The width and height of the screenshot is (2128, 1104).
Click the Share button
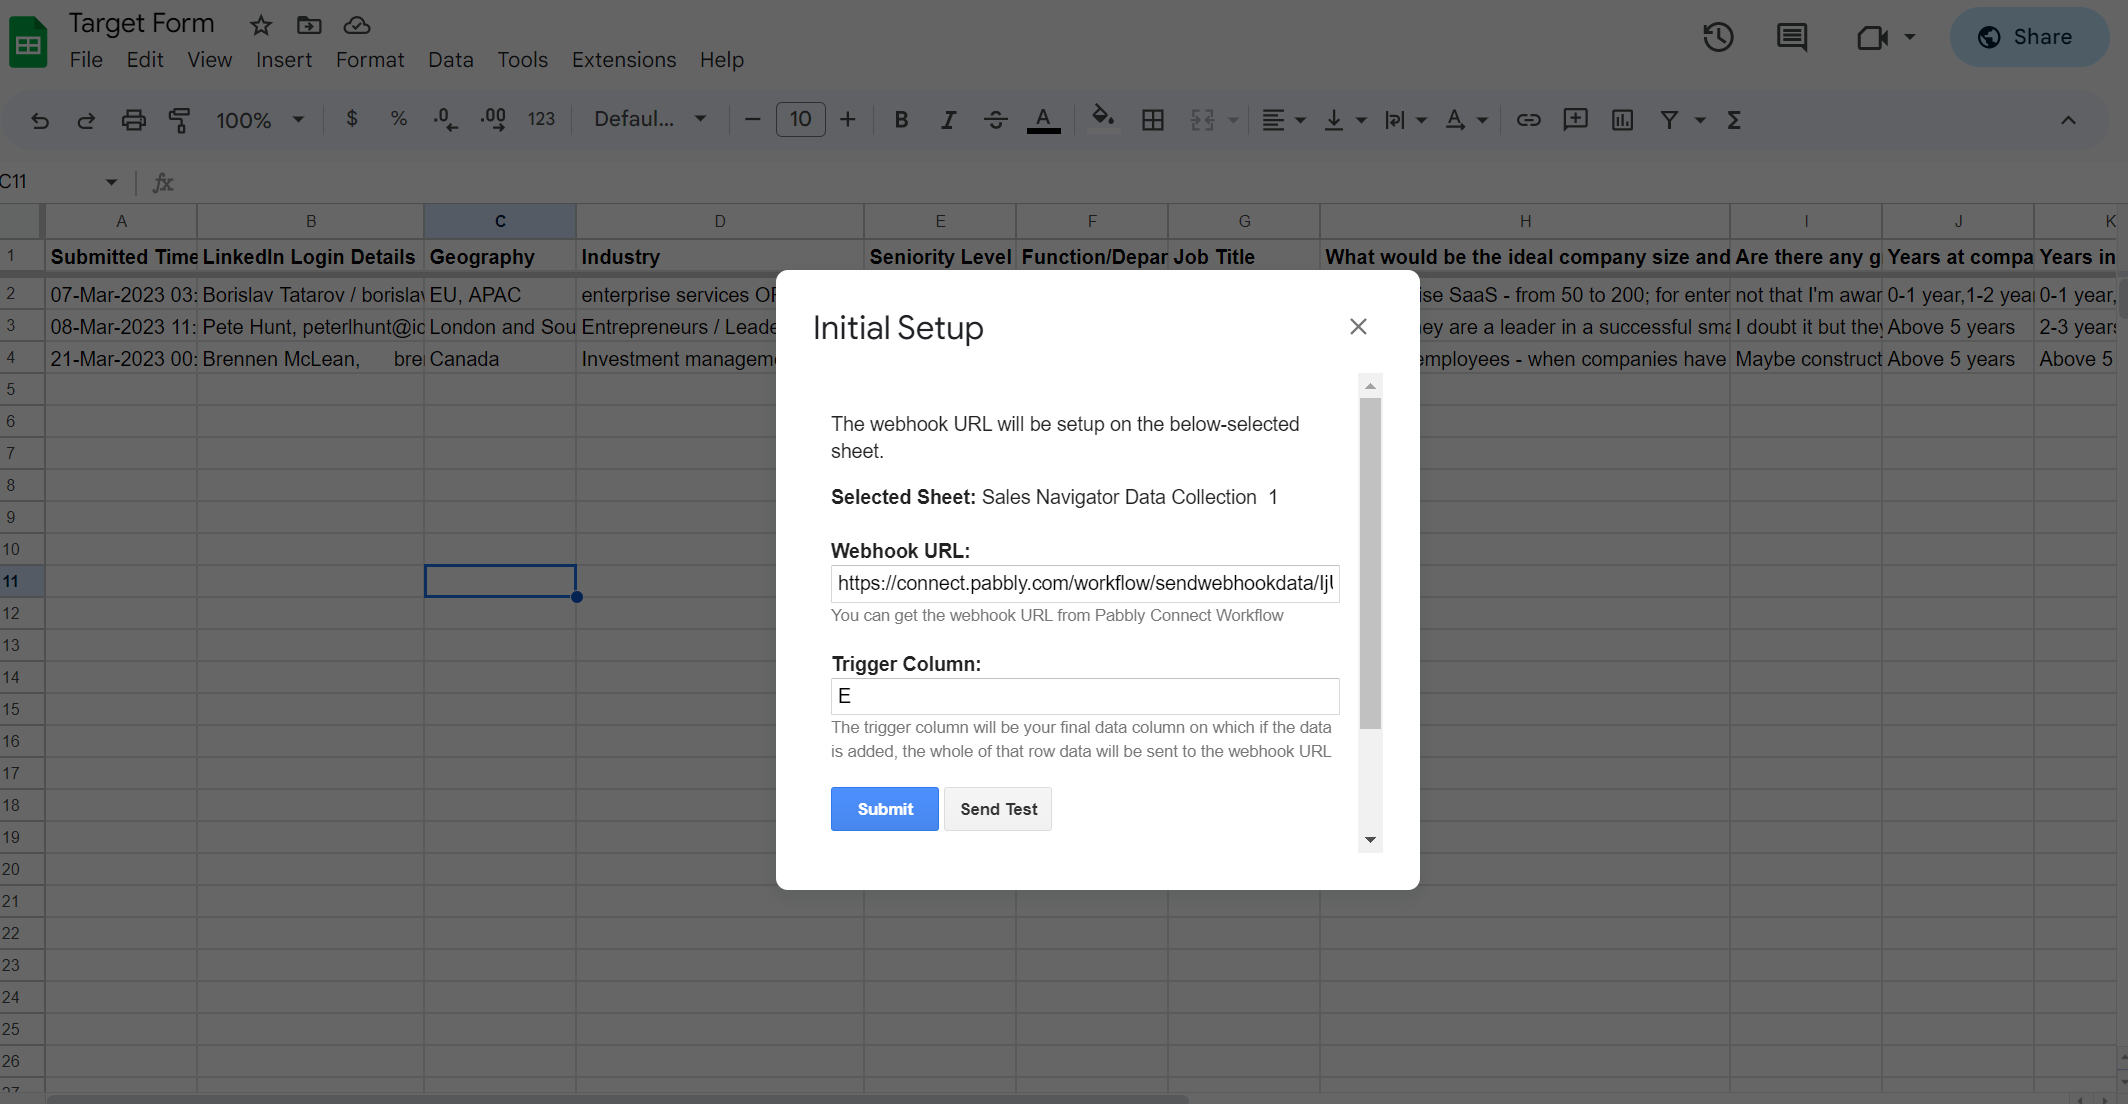[x=2029, y=38]
